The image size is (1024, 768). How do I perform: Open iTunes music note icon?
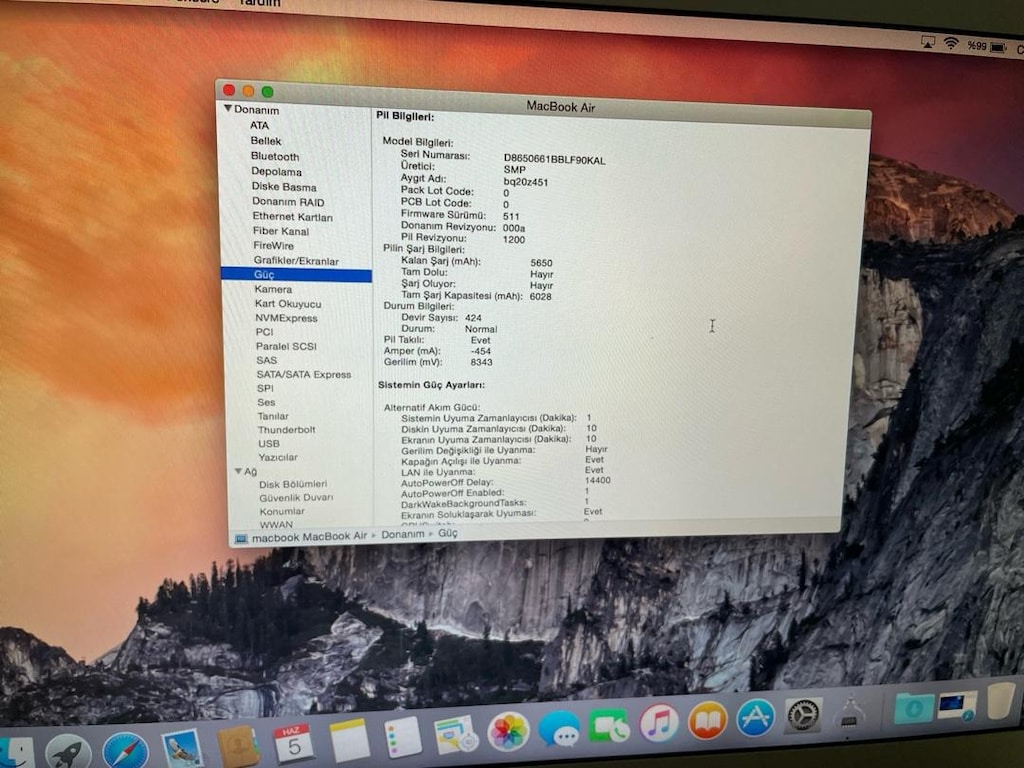click(x=659, y=723)
